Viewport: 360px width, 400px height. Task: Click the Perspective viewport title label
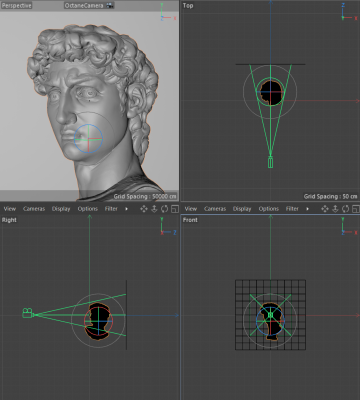click(16, 5)
